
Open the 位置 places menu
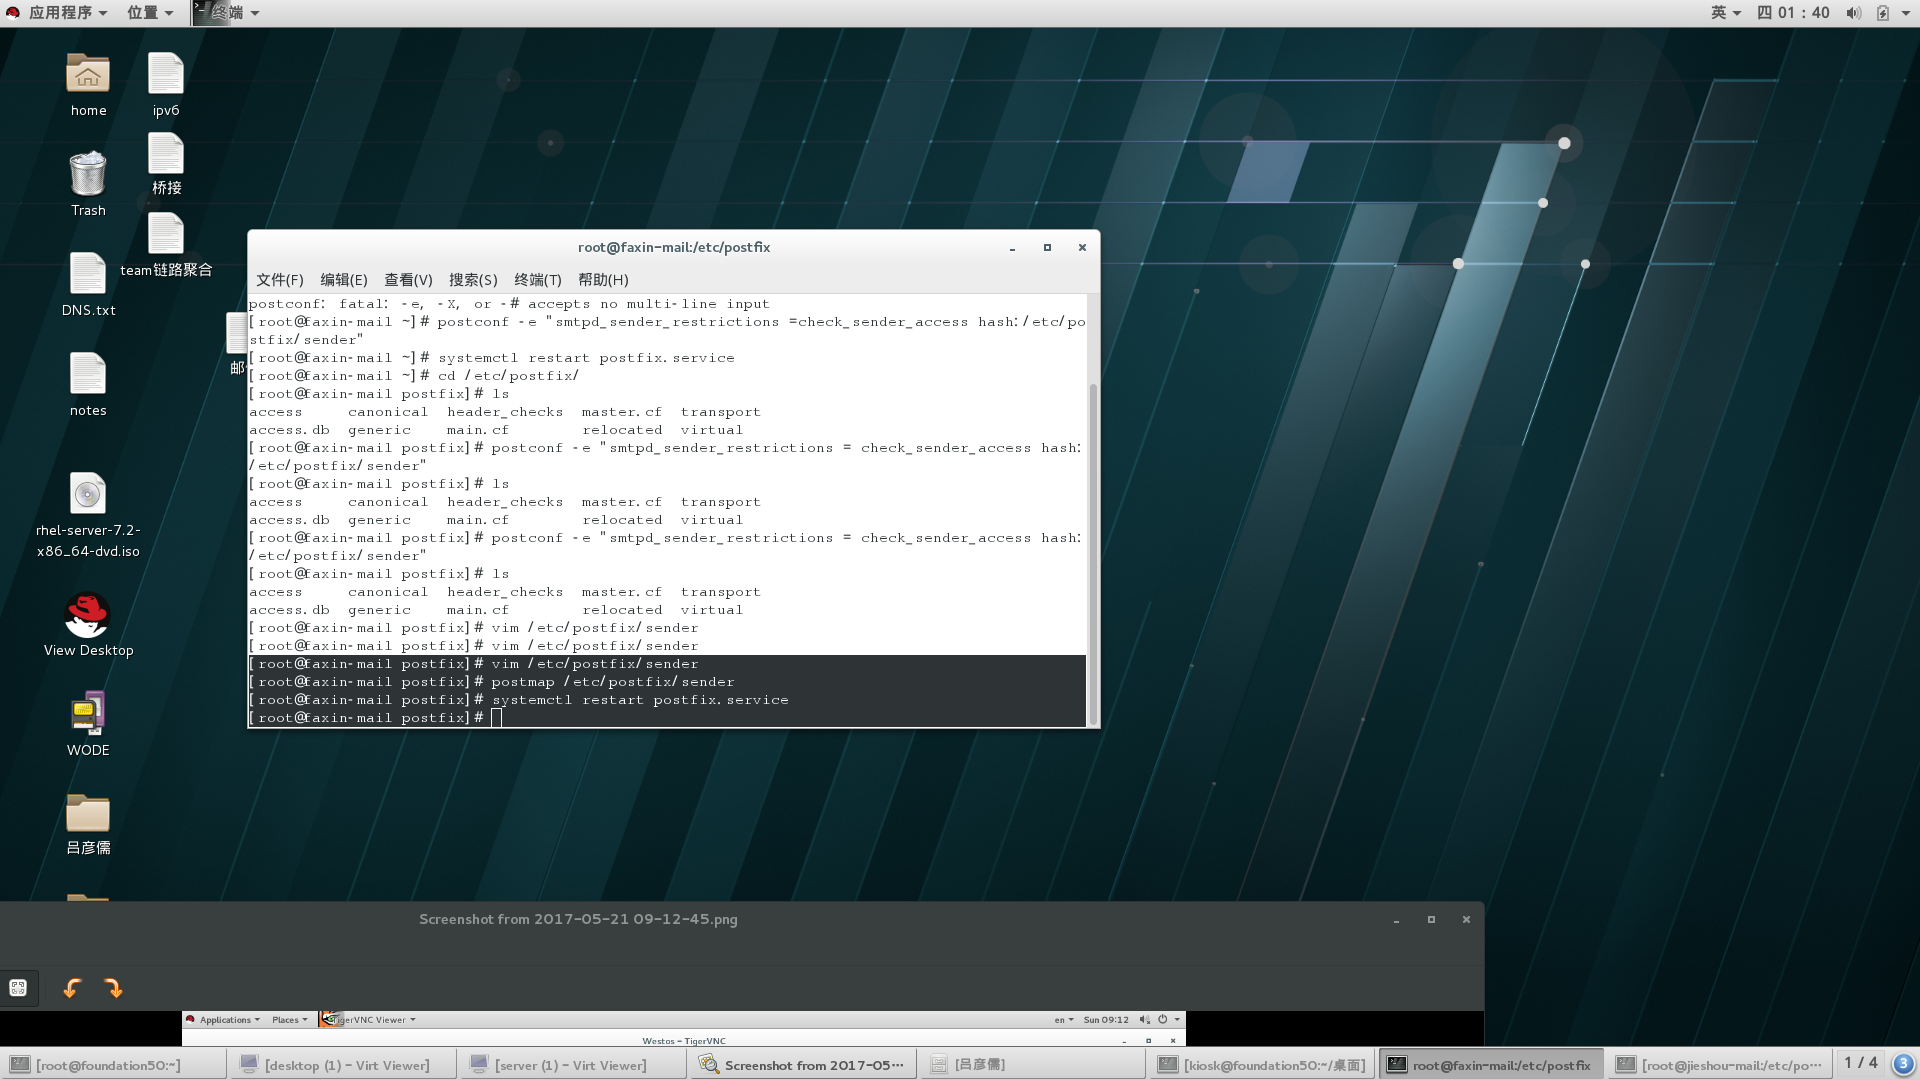coord(150,13)
